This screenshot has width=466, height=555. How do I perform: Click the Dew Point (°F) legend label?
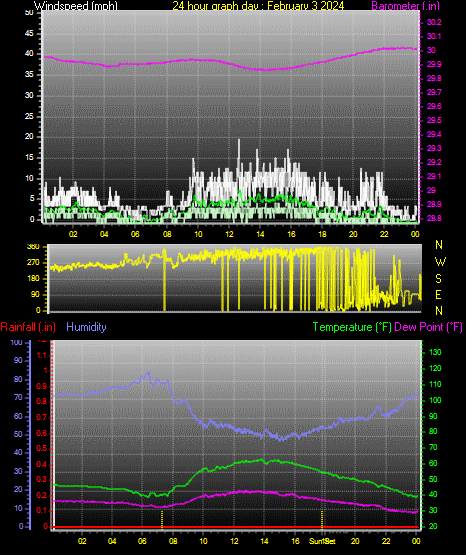428,327
